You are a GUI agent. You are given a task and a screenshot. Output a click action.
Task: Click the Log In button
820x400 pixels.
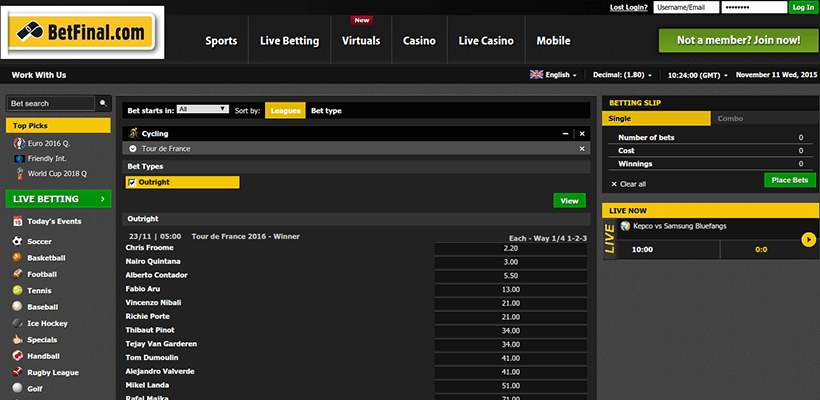pos(803,7)
